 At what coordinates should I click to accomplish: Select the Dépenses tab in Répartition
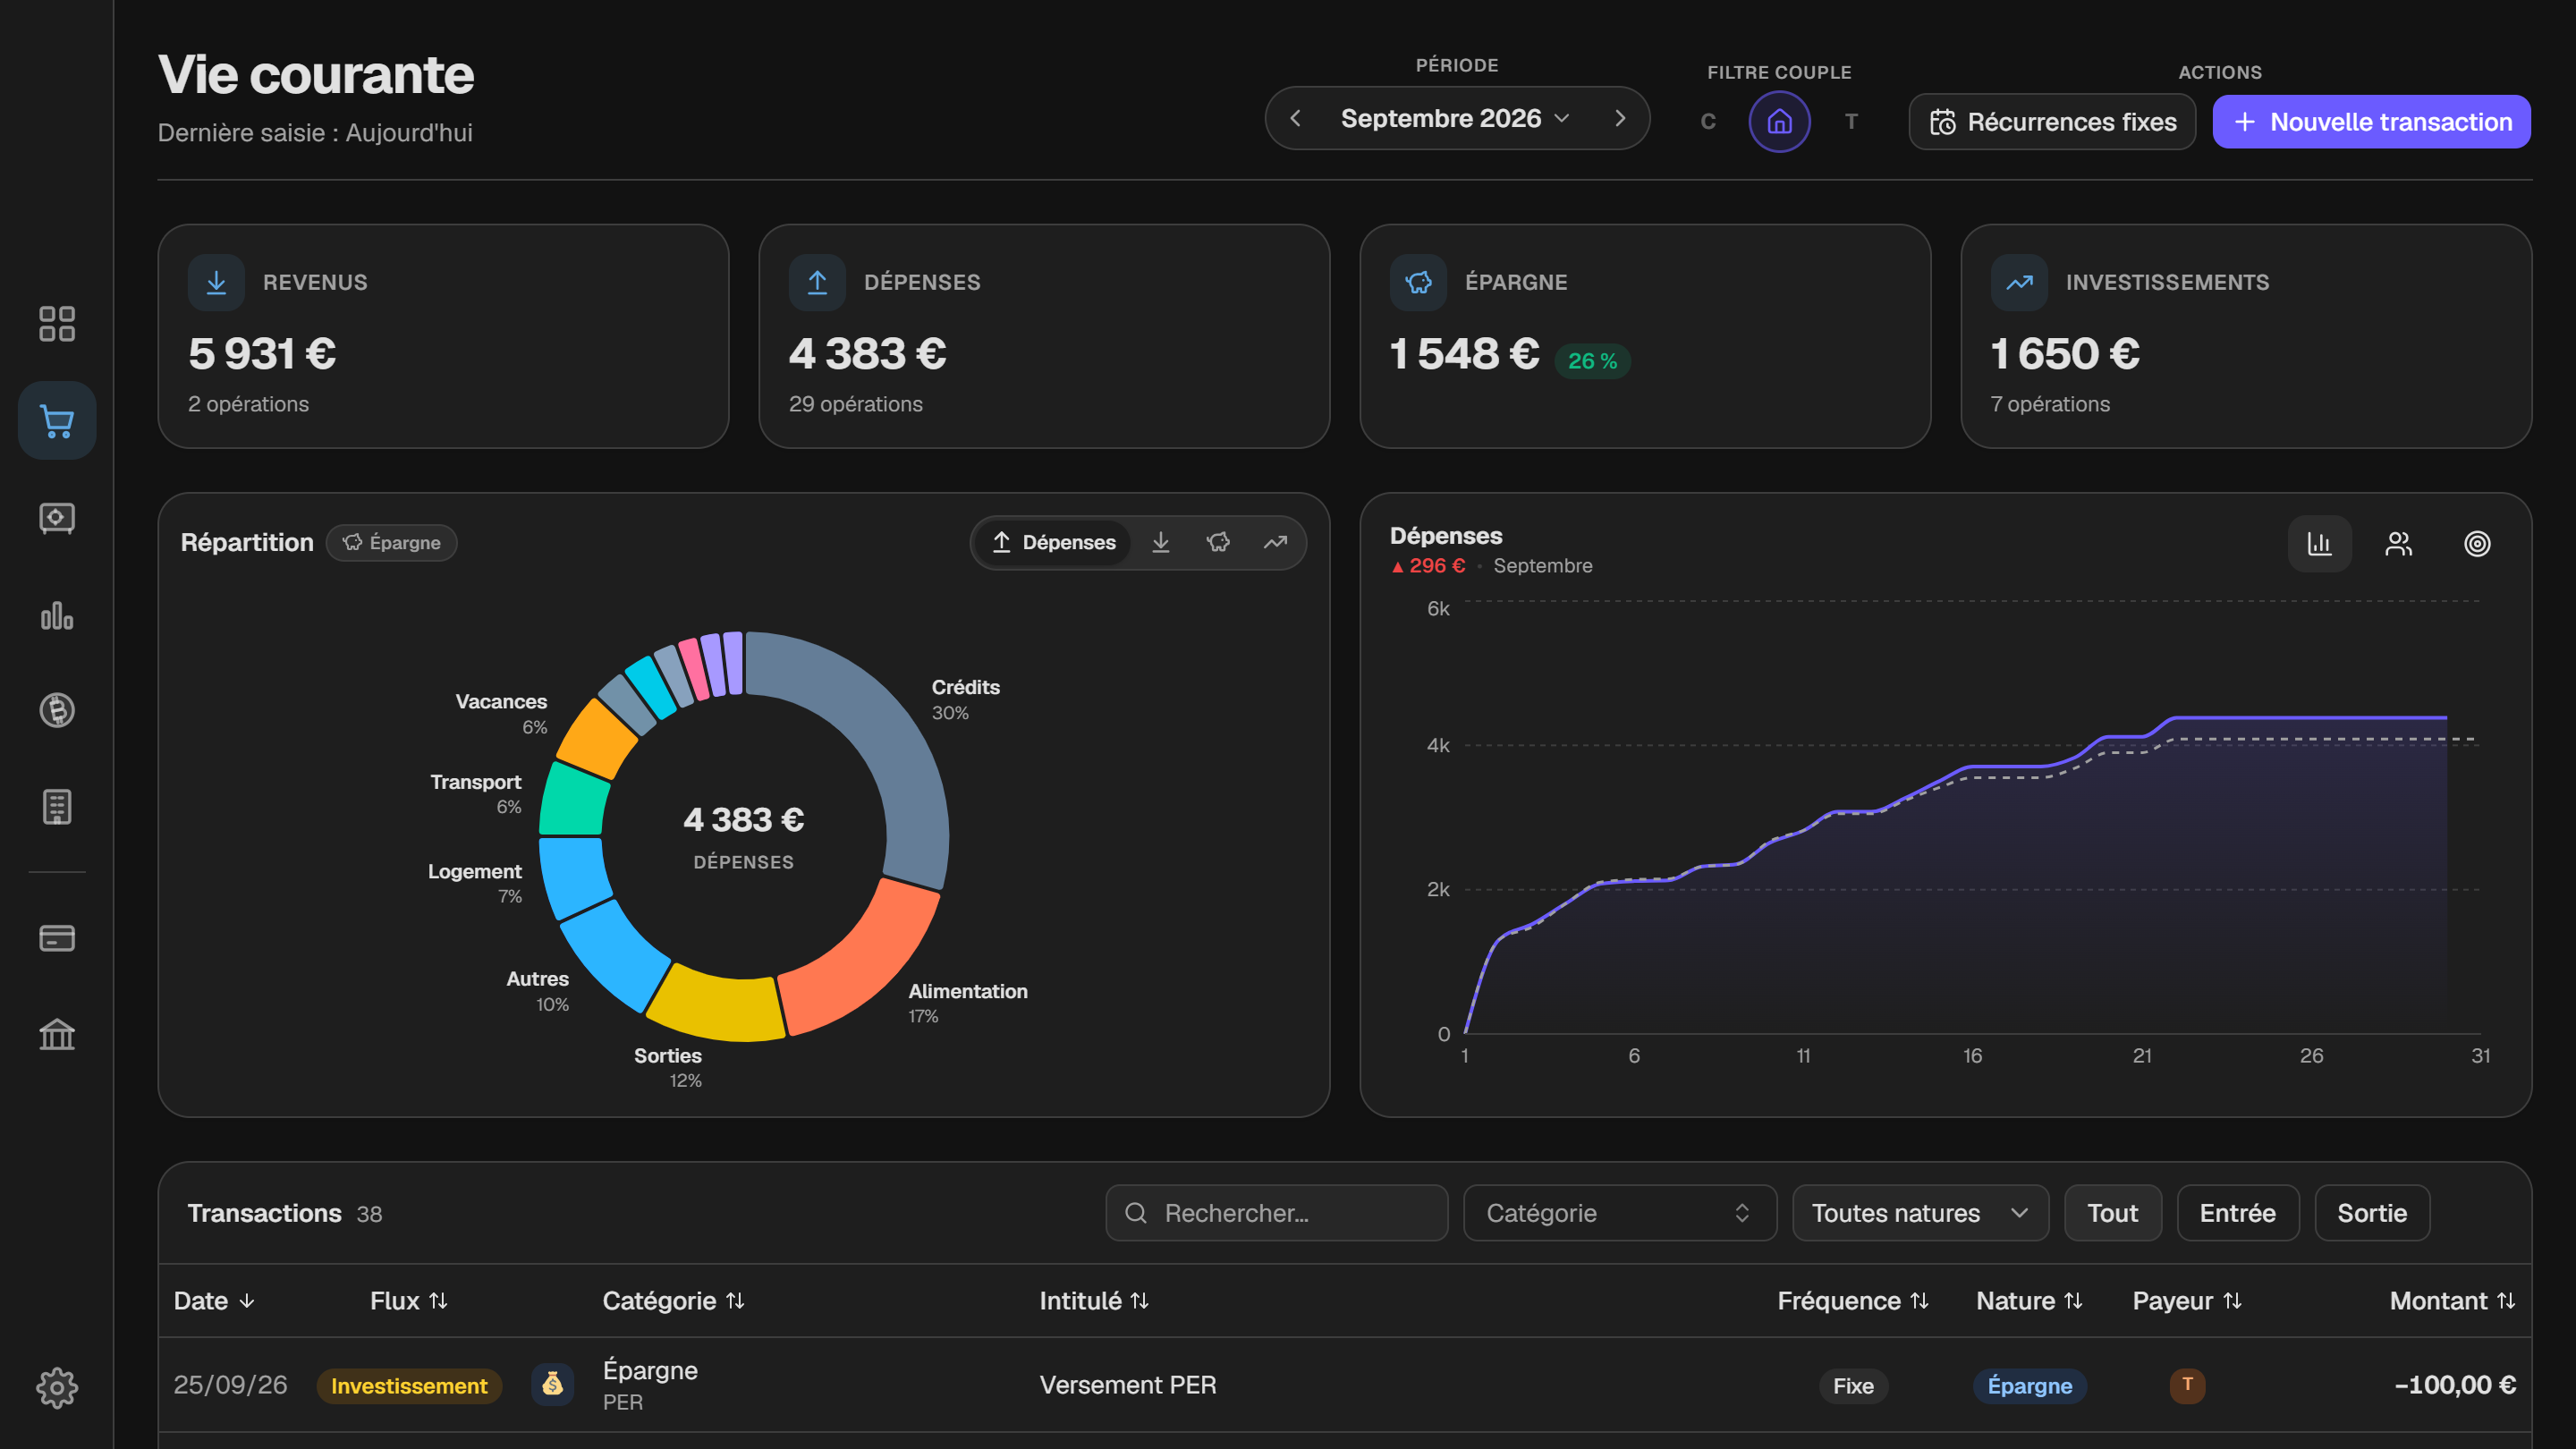pos(1053,543)
